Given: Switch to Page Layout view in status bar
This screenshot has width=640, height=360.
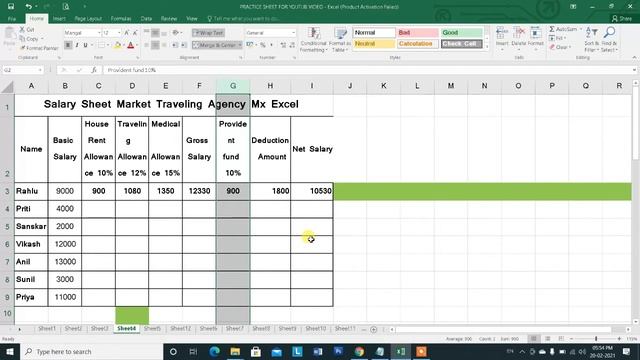Looking at the screenshot, I should pyautogui.click(x=548, y=339).
